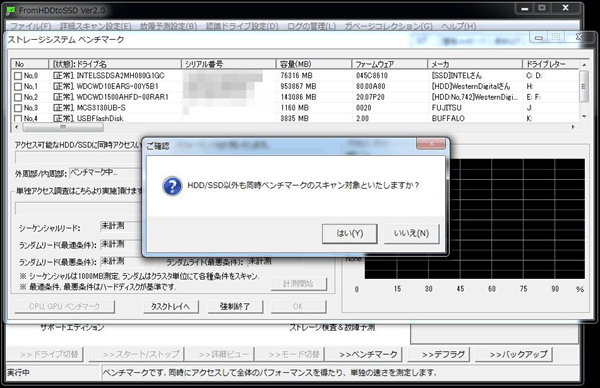Tick the No.1 WDCWD10EARS checkbox
Viewport: 600px width, 388px height.
18,86
